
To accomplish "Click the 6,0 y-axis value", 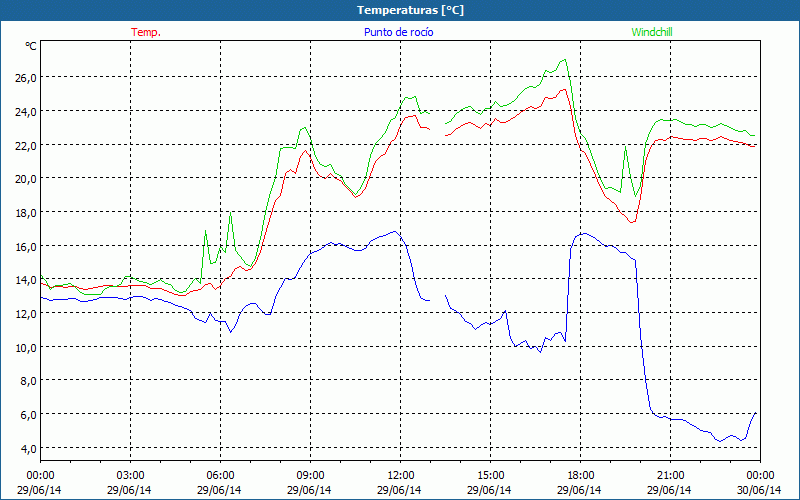I will coord(28,415).
